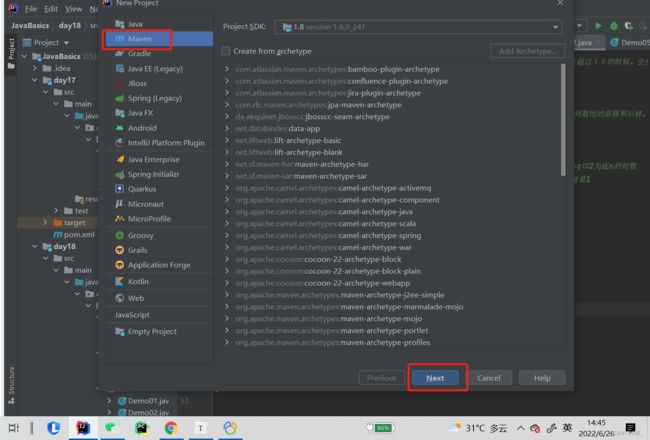Select pom.xml in project tree
This screenshot has width=650, height=440.
(74, 234)
